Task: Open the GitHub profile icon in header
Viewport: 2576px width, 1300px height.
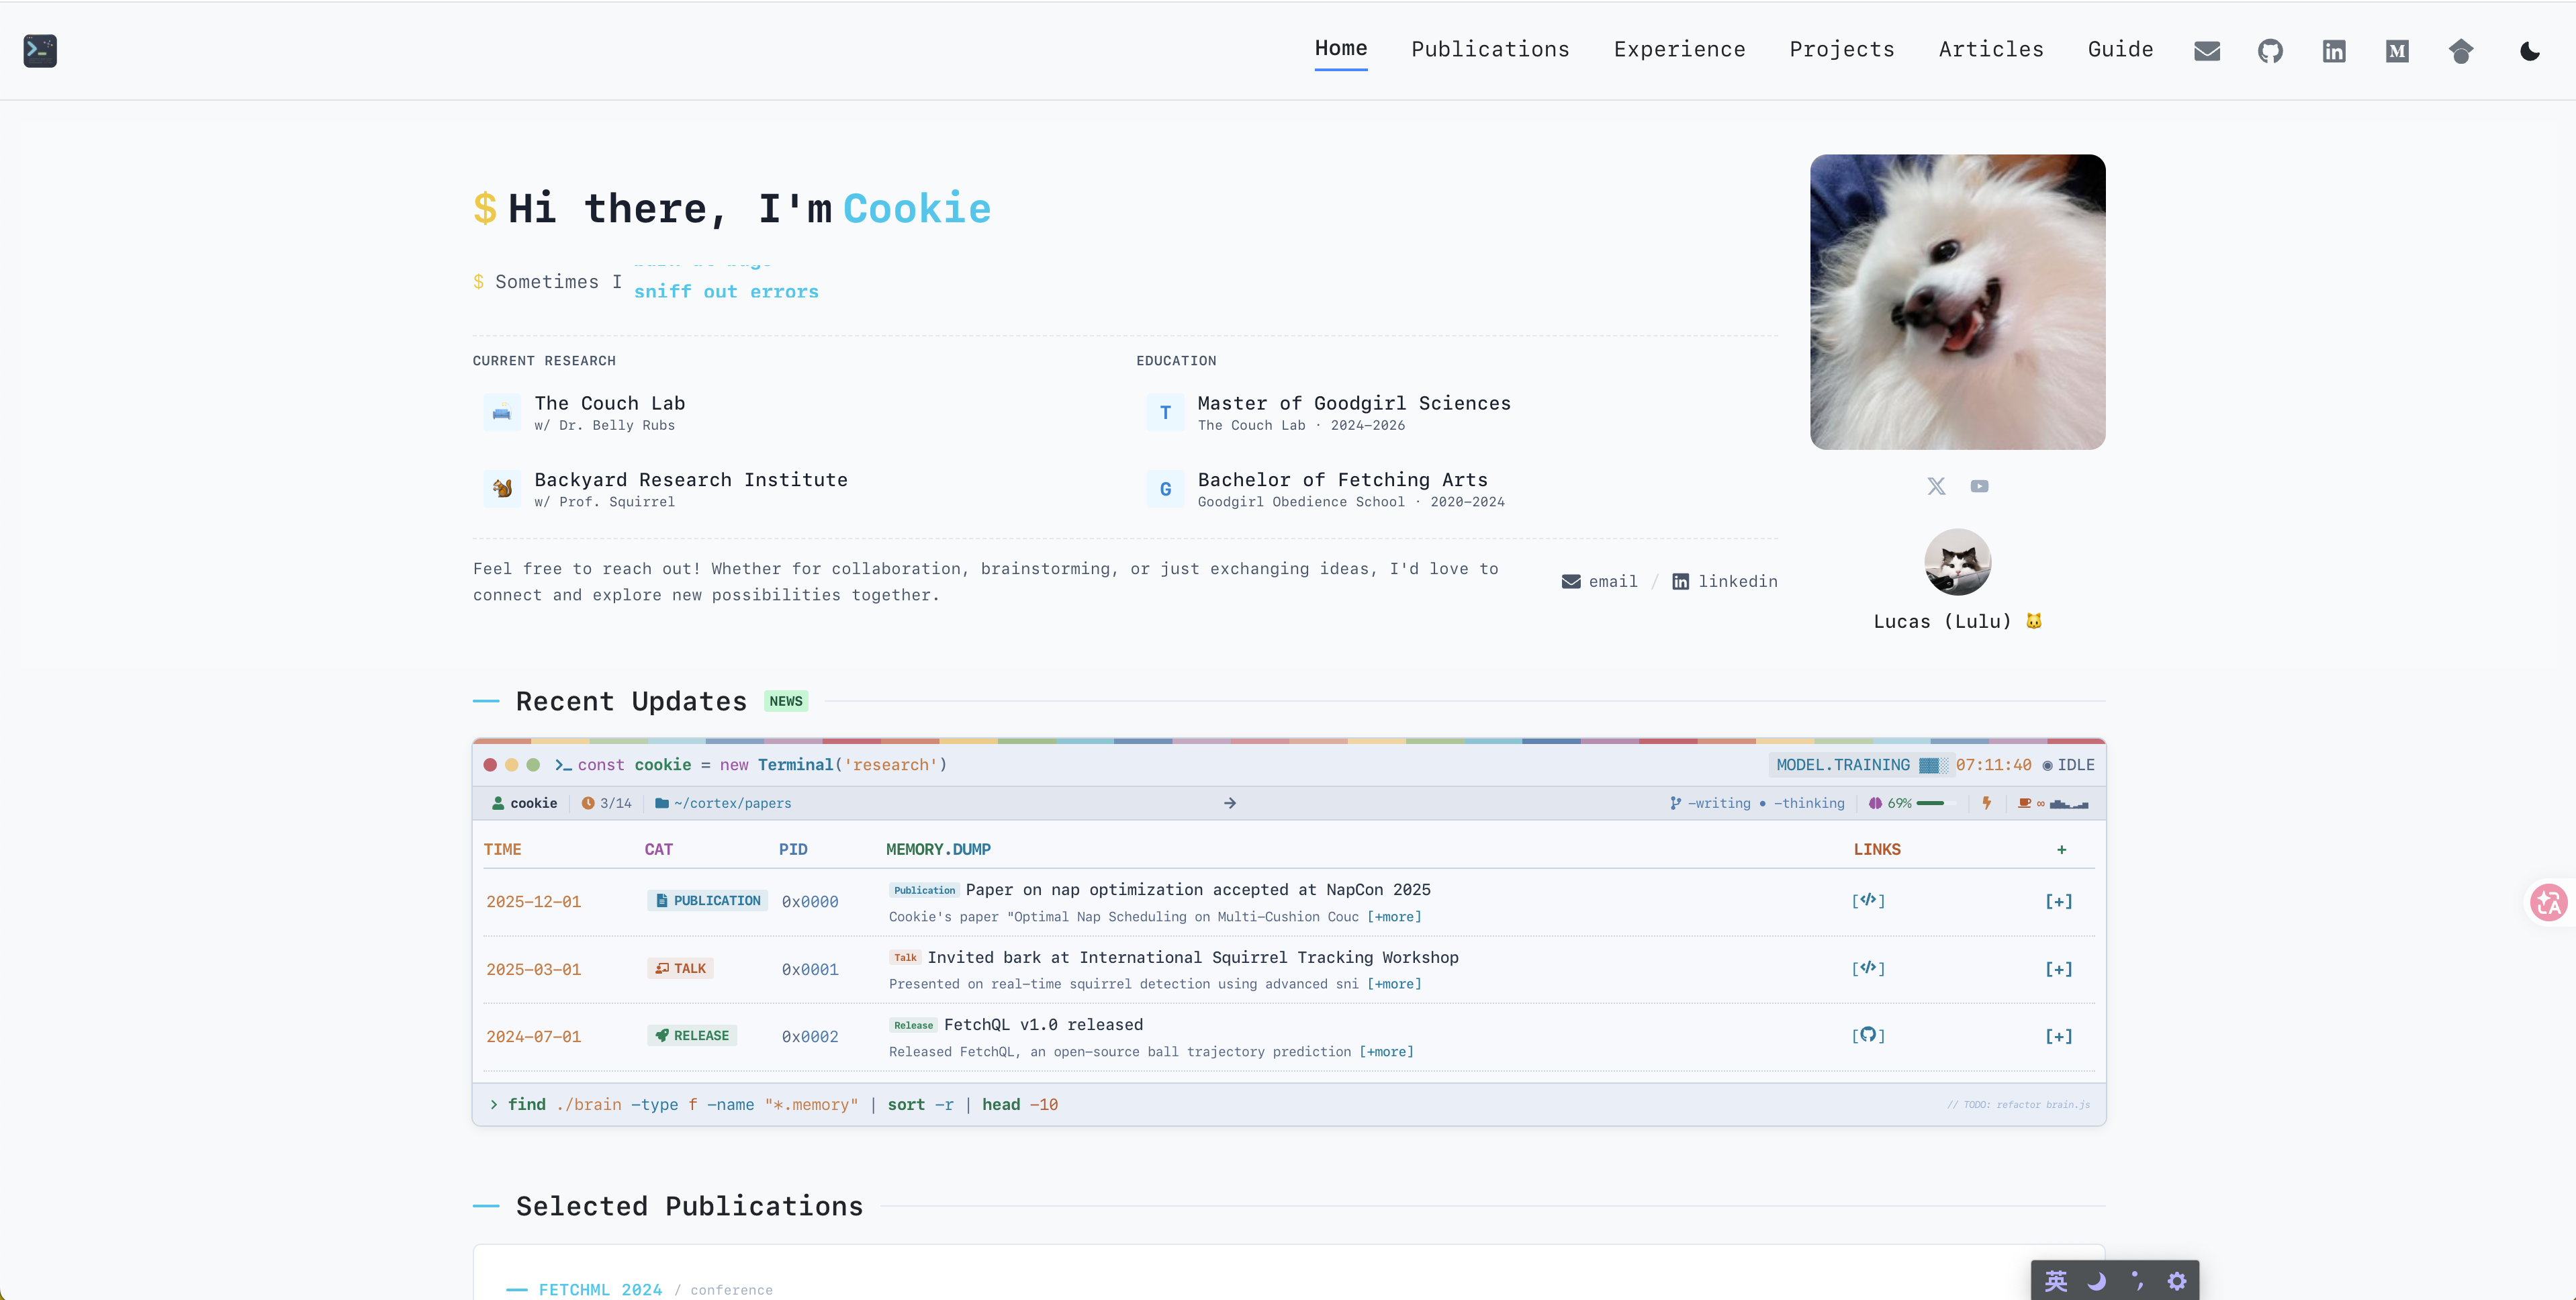Action: click(x=2271, y=51)
